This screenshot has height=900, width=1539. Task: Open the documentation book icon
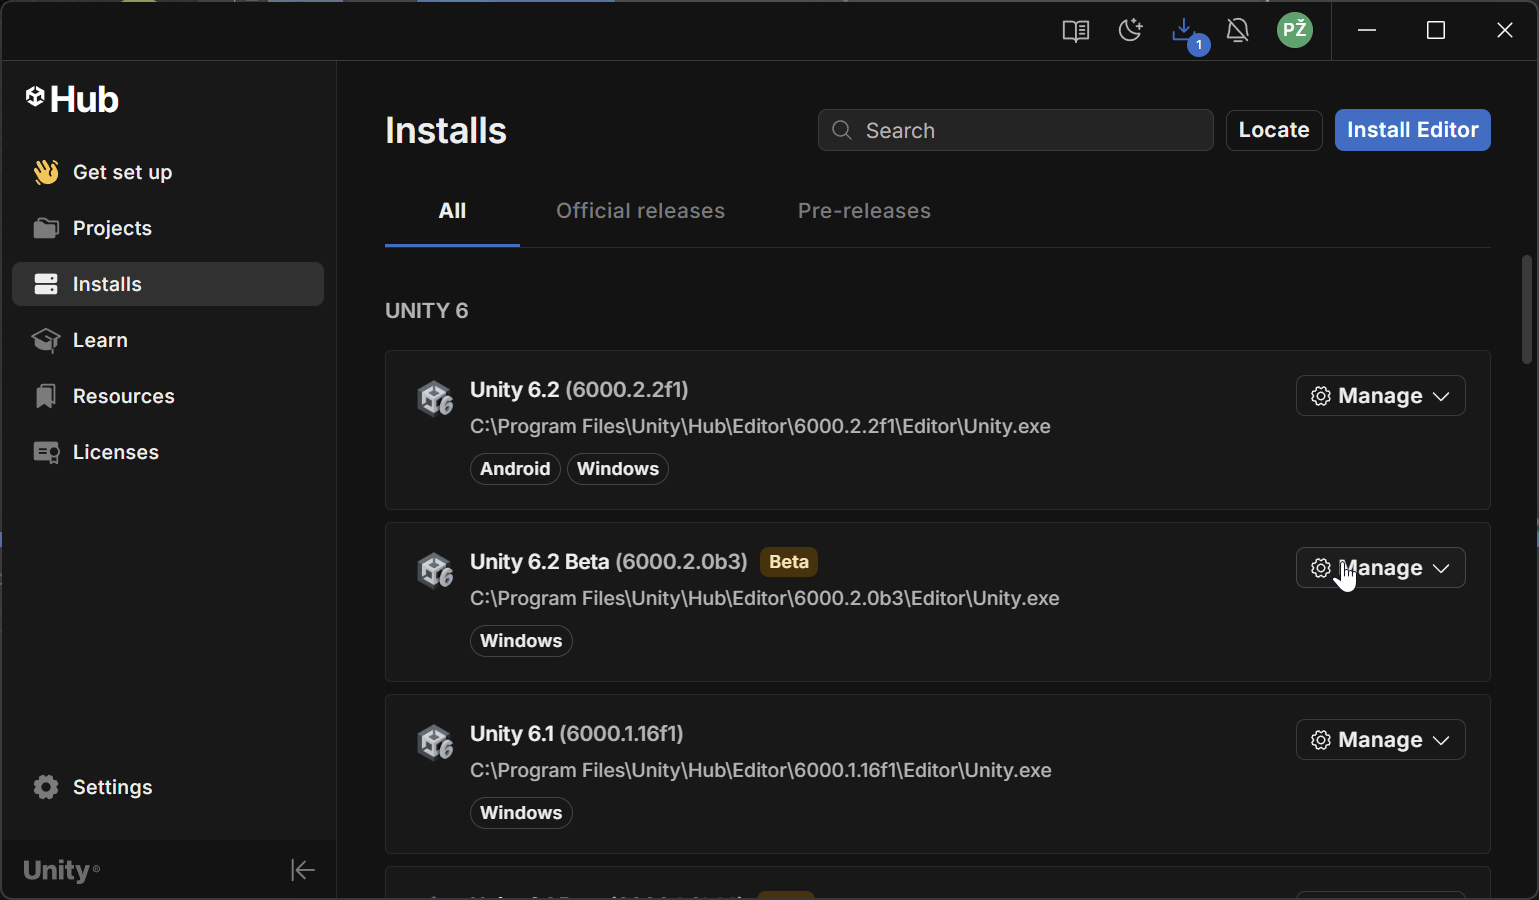1075,31
